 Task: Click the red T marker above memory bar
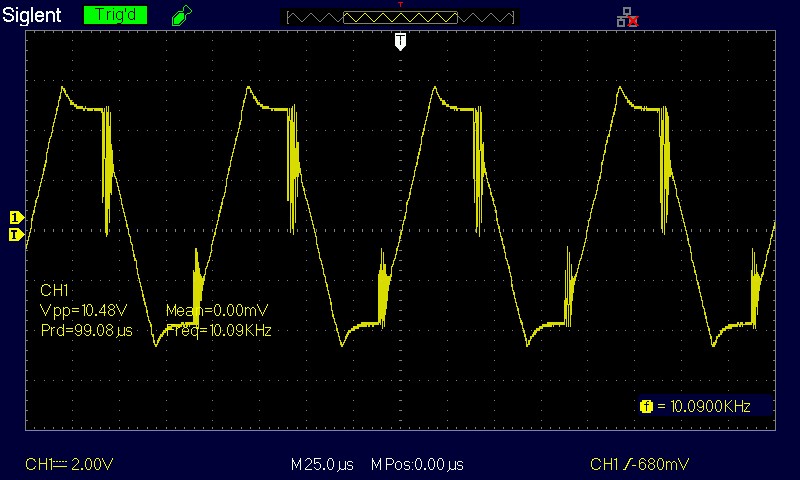point(400,5)
